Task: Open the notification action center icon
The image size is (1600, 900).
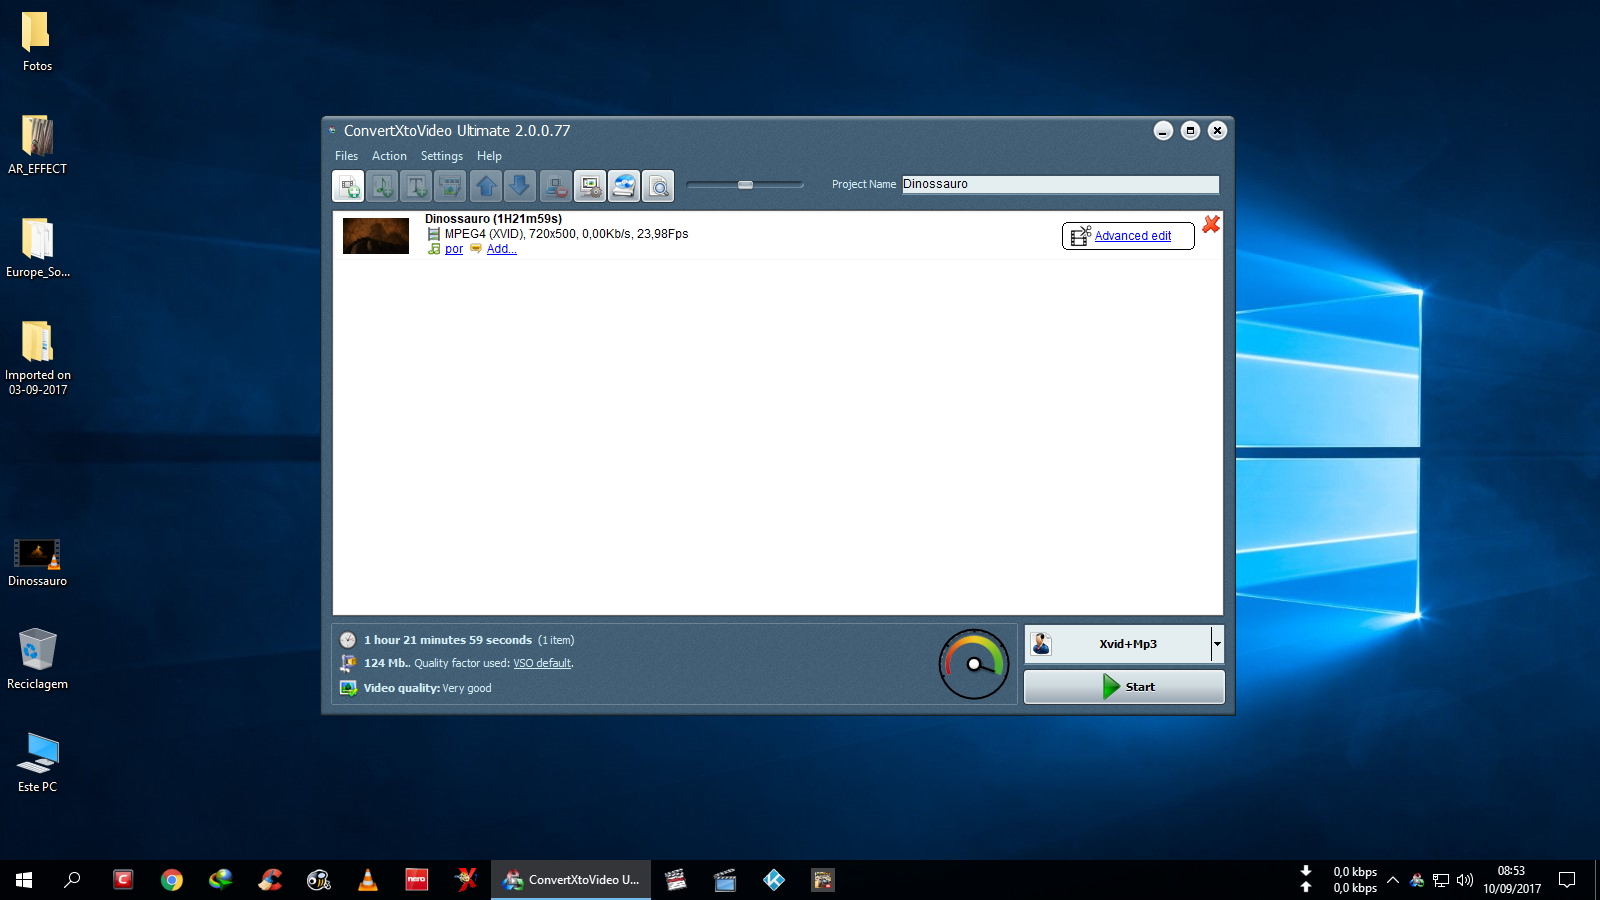Action: coord(1567,880)
